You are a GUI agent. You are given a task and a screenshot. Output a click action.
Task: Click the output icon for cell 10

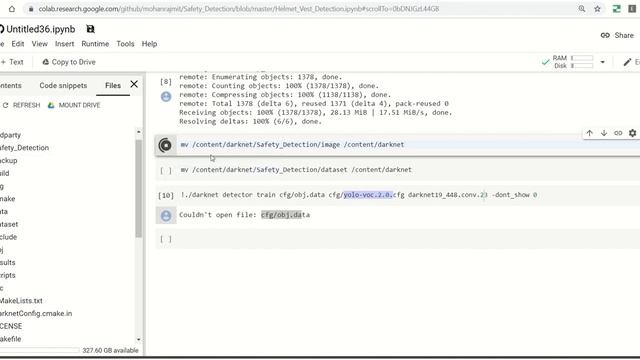click(166, 216)
